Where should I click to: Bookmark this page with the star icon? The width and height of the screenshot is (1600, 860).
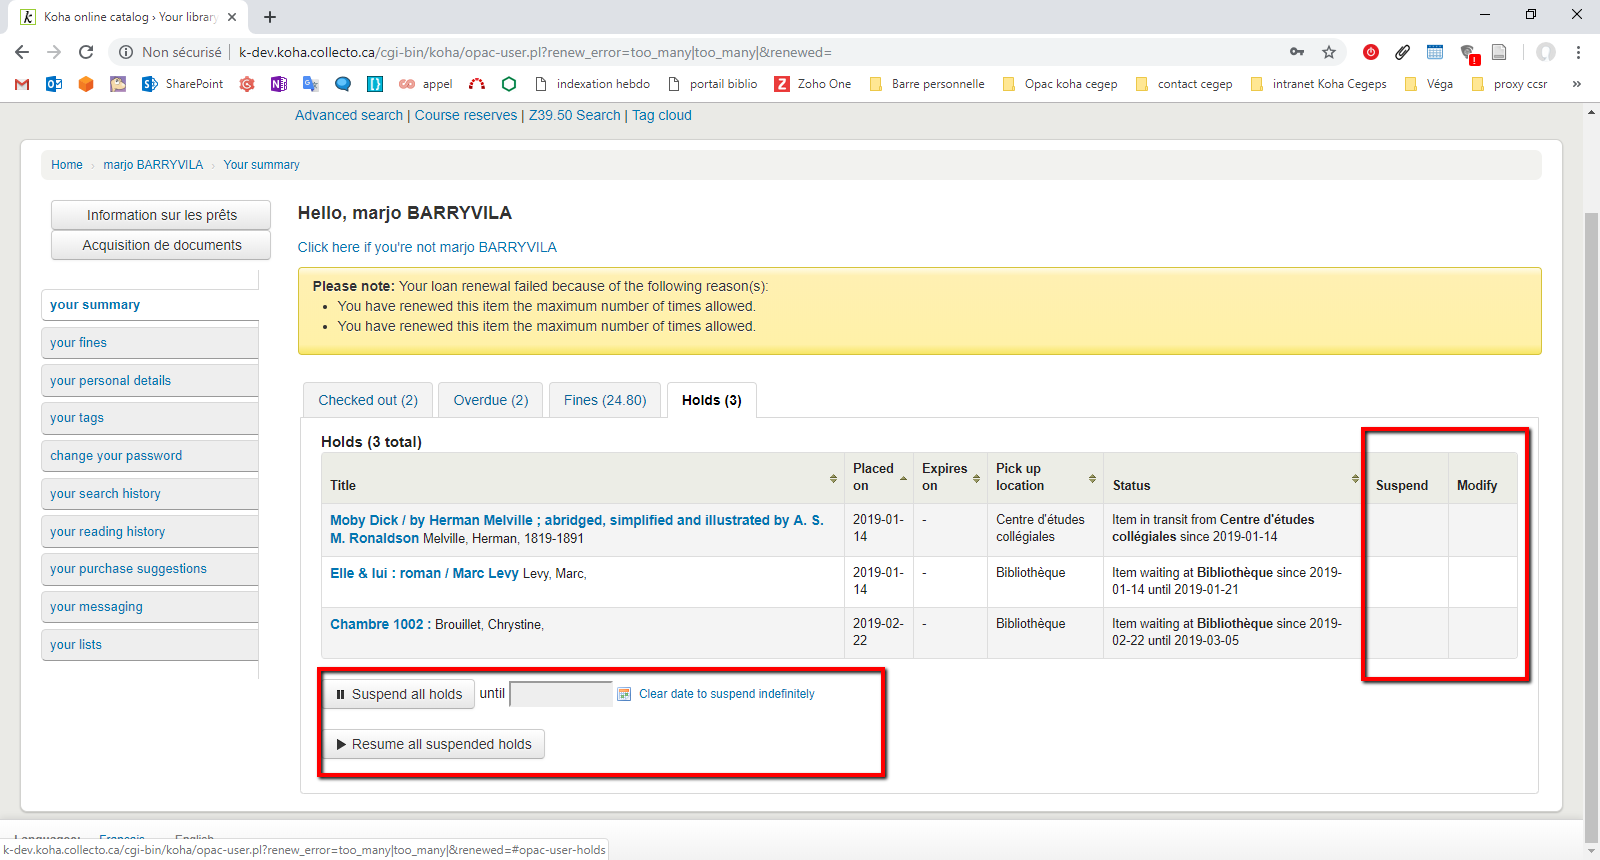point(1329,52)
